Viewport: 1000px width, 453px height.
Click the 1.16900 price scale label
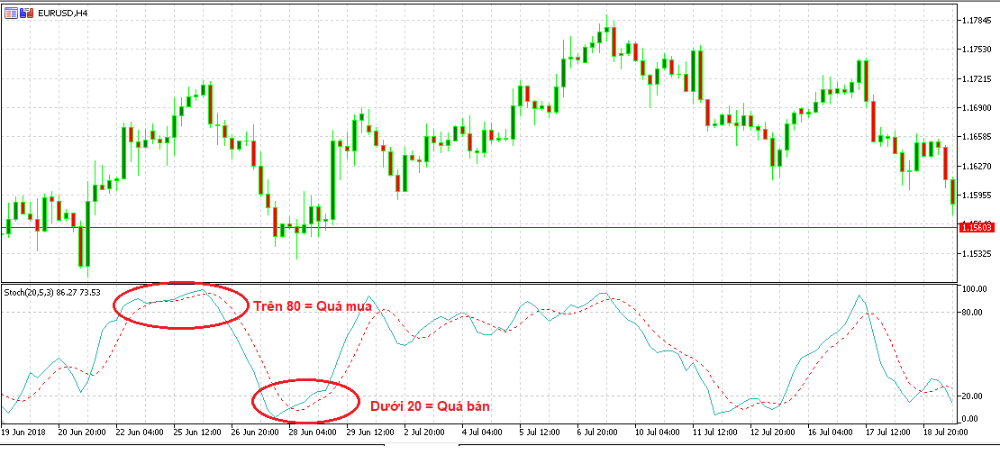tap(975, 108)
